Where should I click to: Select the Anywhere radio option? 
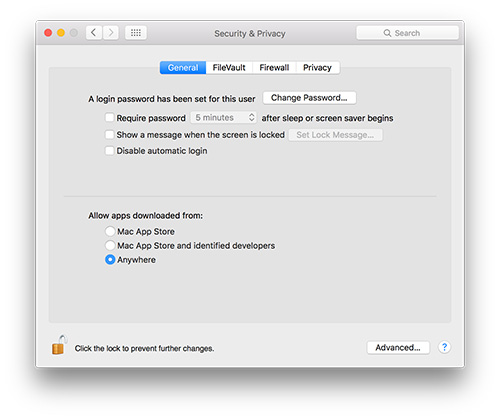tap(110, 260)
